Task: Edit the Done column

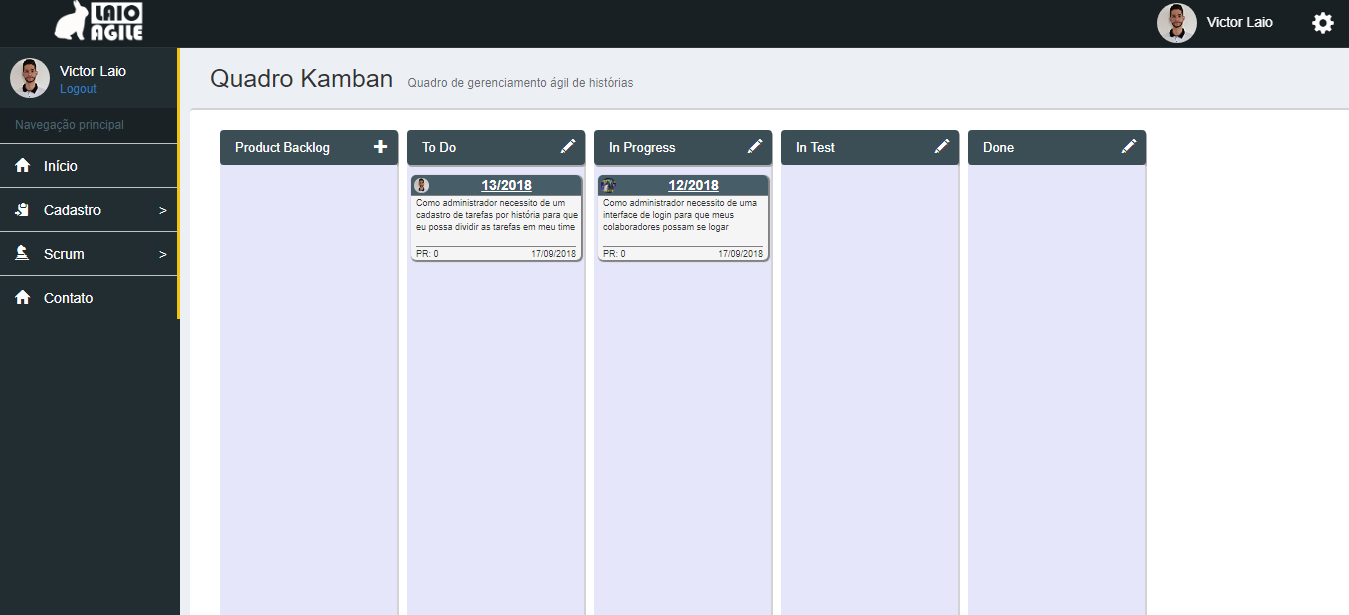Action: [1129, 146]
